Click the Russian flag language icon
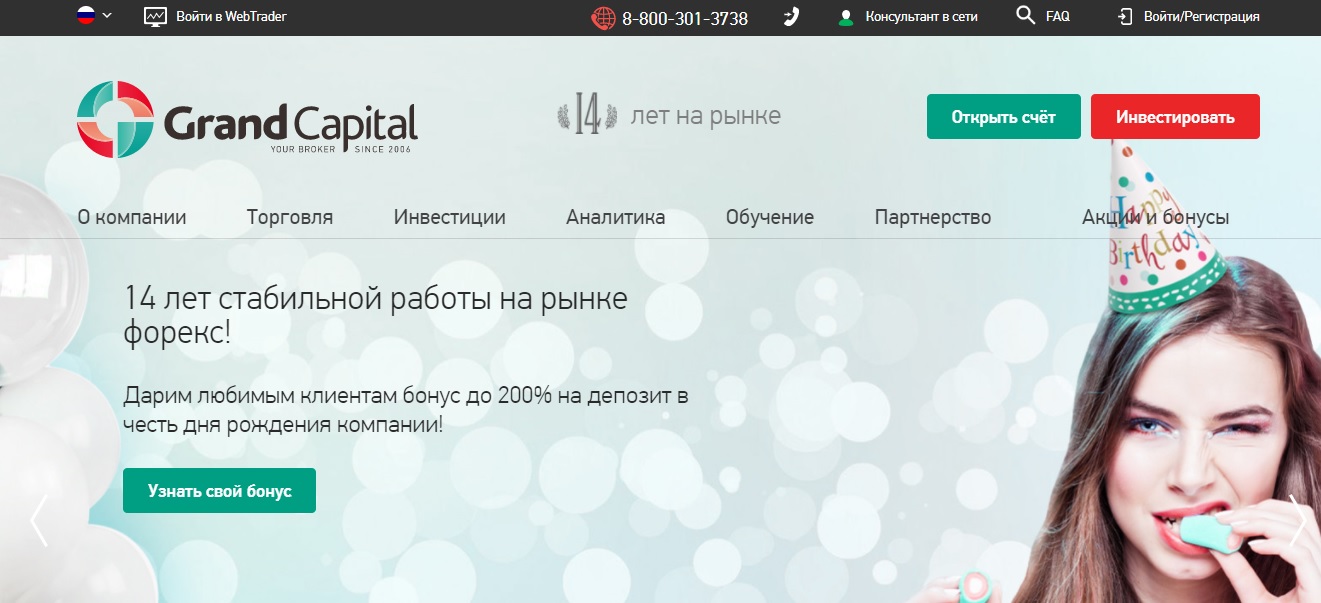Screen dimensions: 1321x603 (x=86, y=16)
